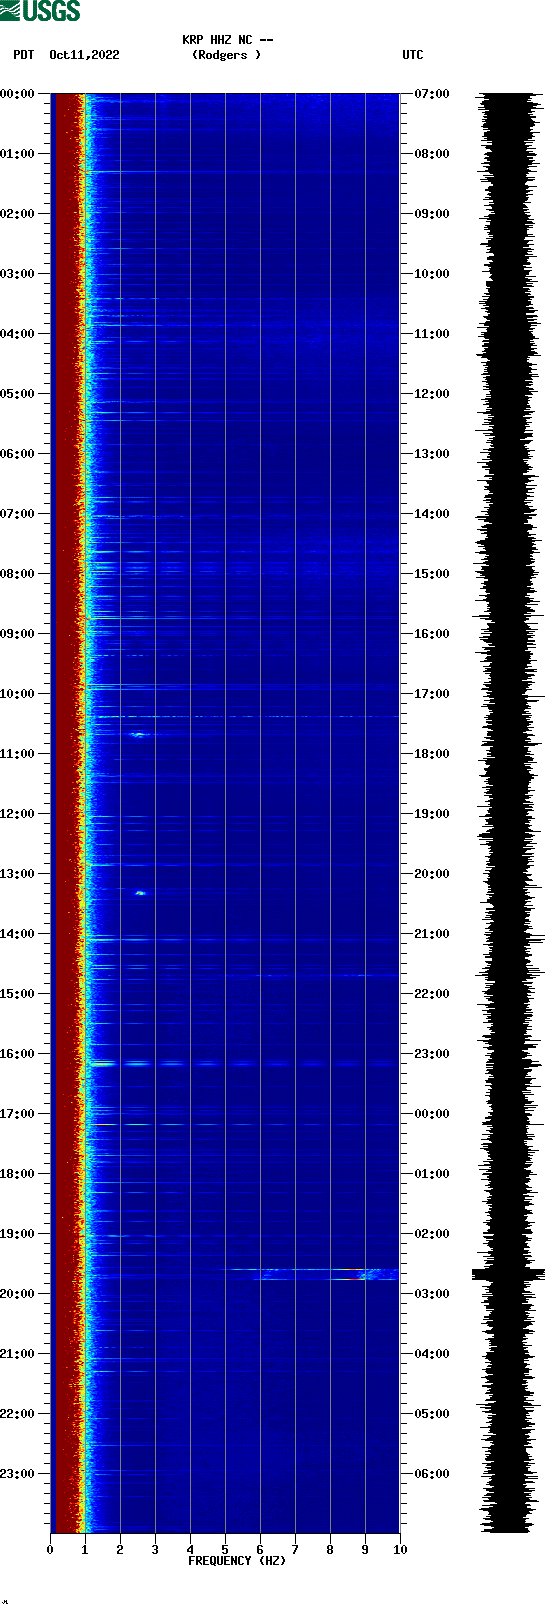Click the 05:00 UTC time label
This screenshot has height=1613, width=552.
tap(432, 1414)
